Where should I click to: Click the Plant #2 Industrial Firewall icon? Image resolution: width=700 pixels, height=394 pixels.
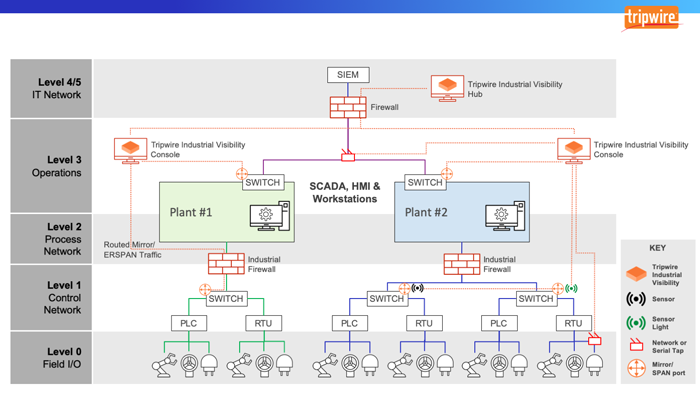[462, 264]
